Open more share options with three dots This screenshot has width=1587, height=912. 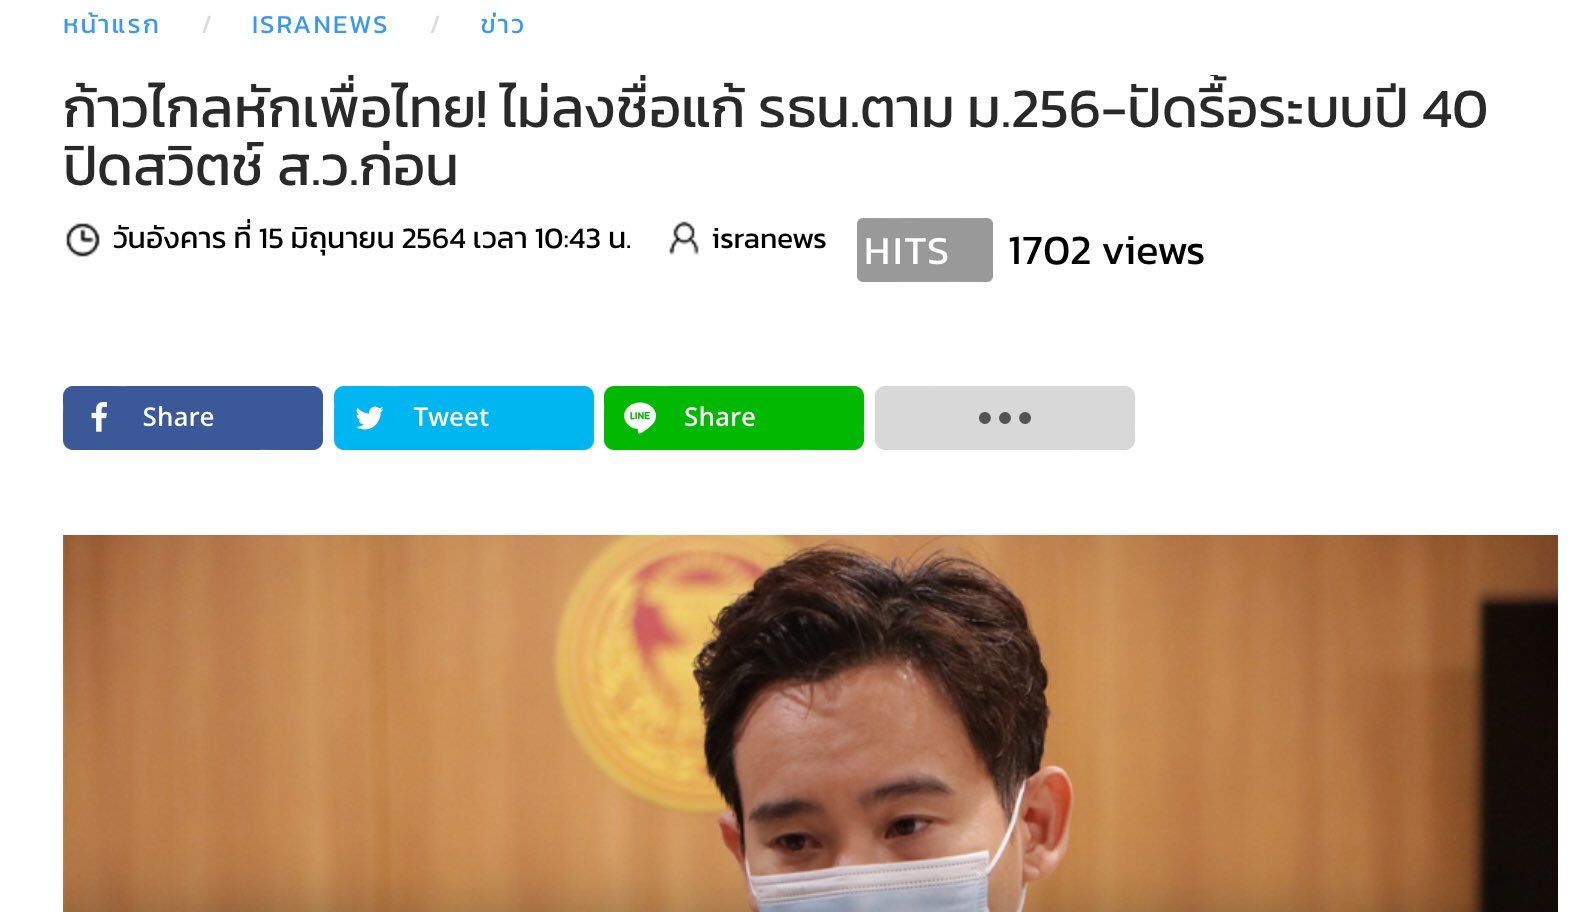(x=1004, y=418)
